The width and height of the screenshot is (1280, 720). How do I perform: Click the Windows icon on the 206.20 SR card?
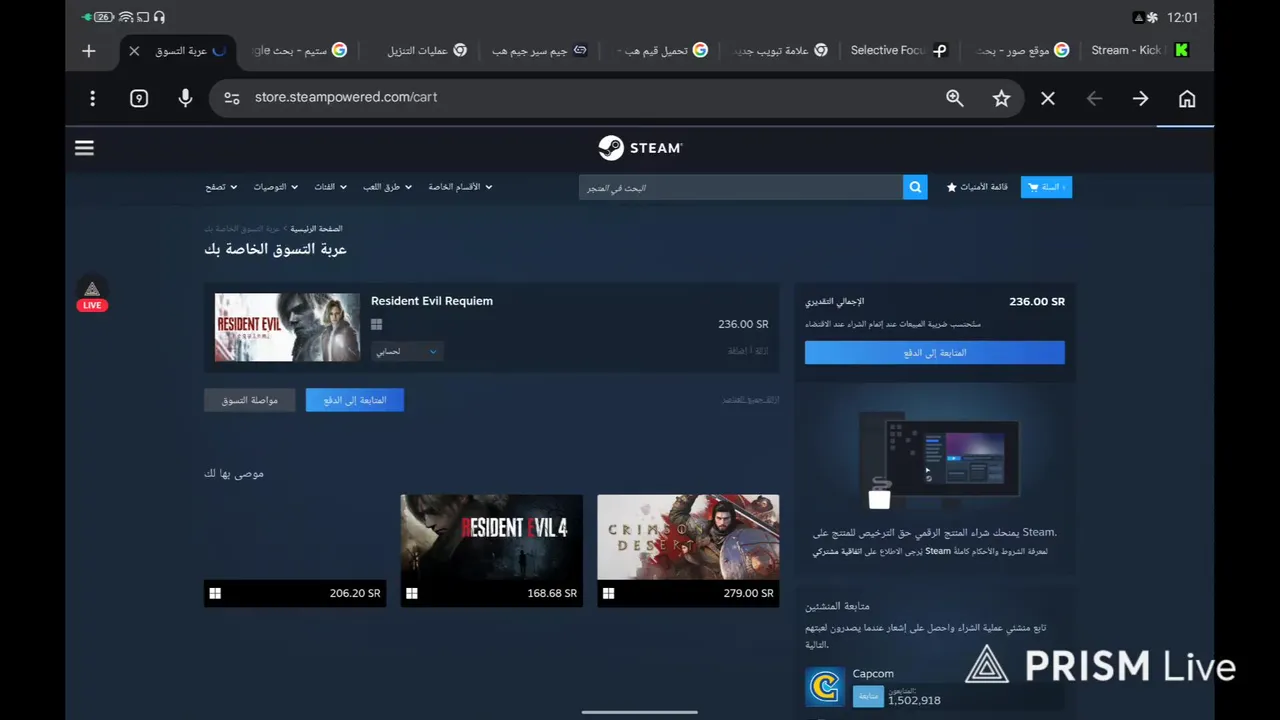[x=215, y=593]
